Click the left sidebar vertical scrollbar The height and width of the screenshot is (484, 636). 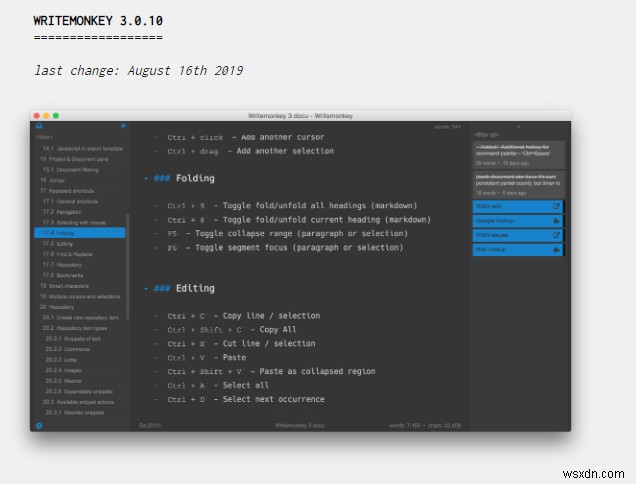coord(128,267)
